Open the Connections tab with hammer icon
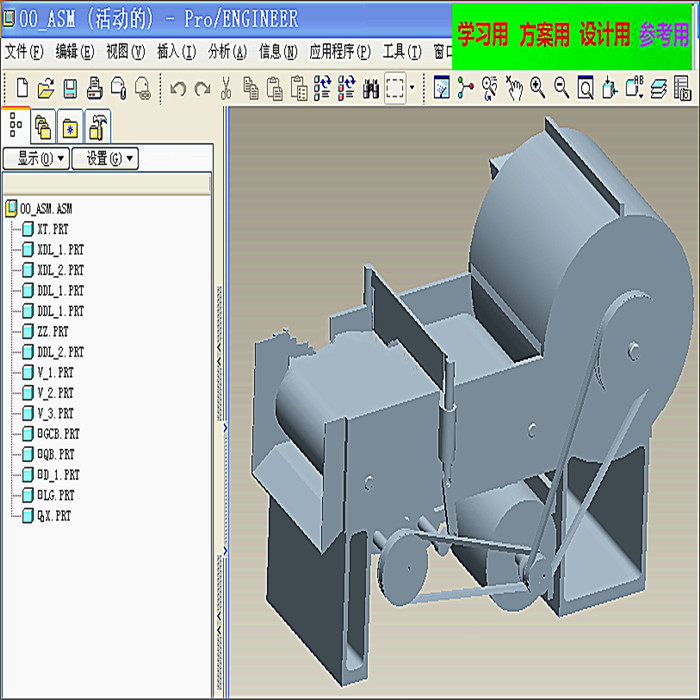 97,126
